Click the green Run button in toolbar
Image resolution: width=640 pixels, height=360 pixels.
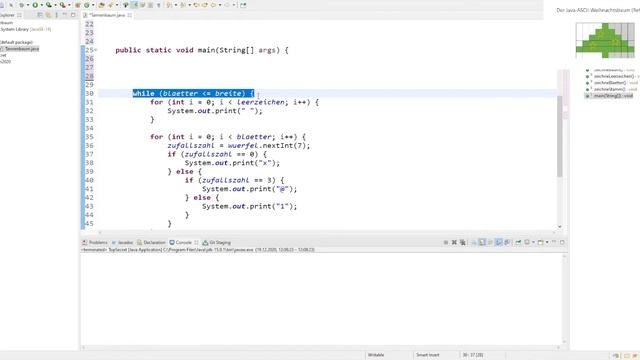point(35,5)
